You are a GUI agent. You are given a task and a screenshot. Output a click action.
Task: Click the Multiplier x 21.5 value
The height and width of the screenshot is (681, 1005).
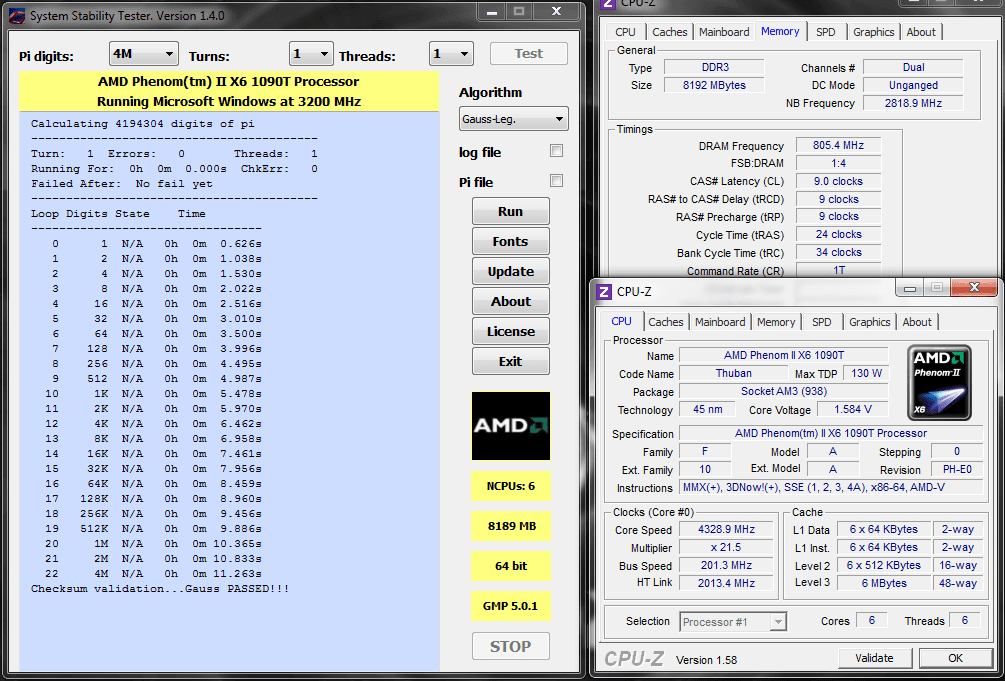click(726, 548)
